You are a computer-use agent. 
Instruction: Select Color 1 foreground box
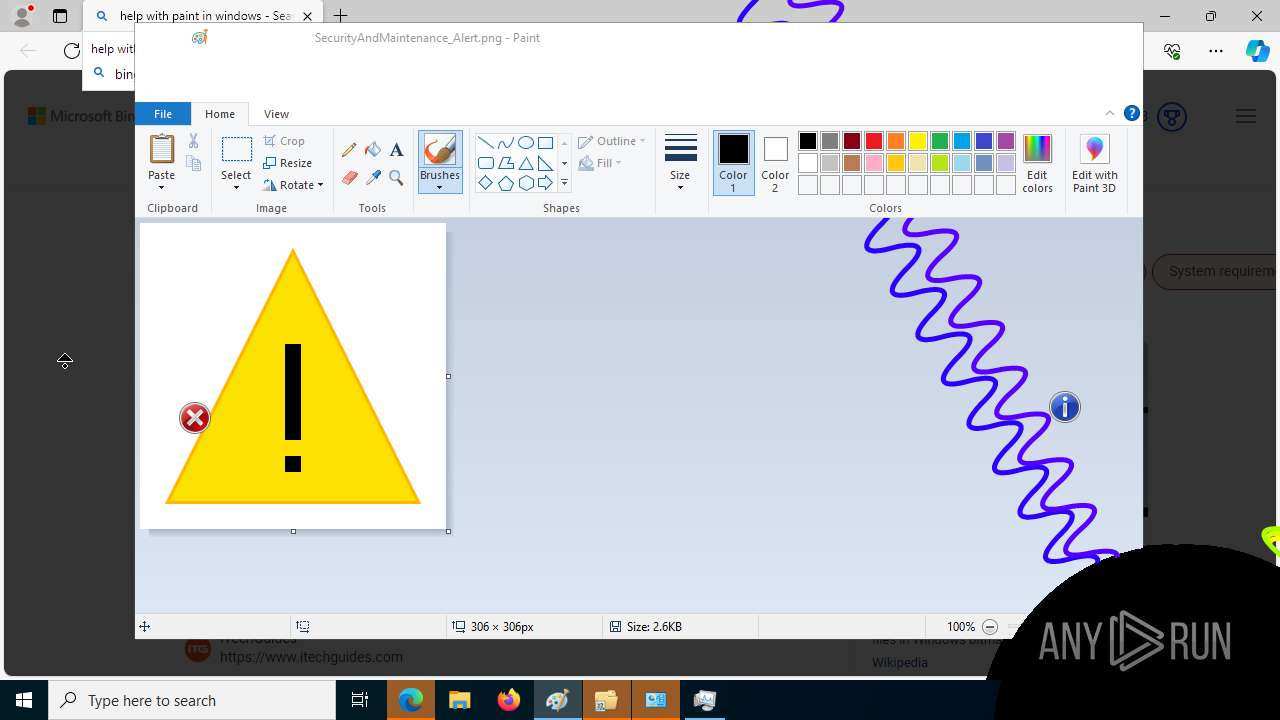click(x=733, y=163)
